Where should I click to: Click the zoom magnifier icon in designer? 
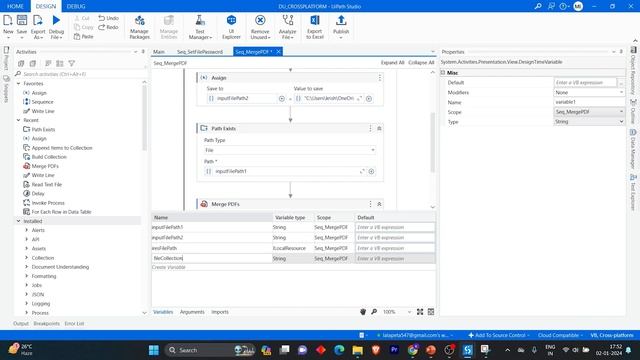coord(374,312)
